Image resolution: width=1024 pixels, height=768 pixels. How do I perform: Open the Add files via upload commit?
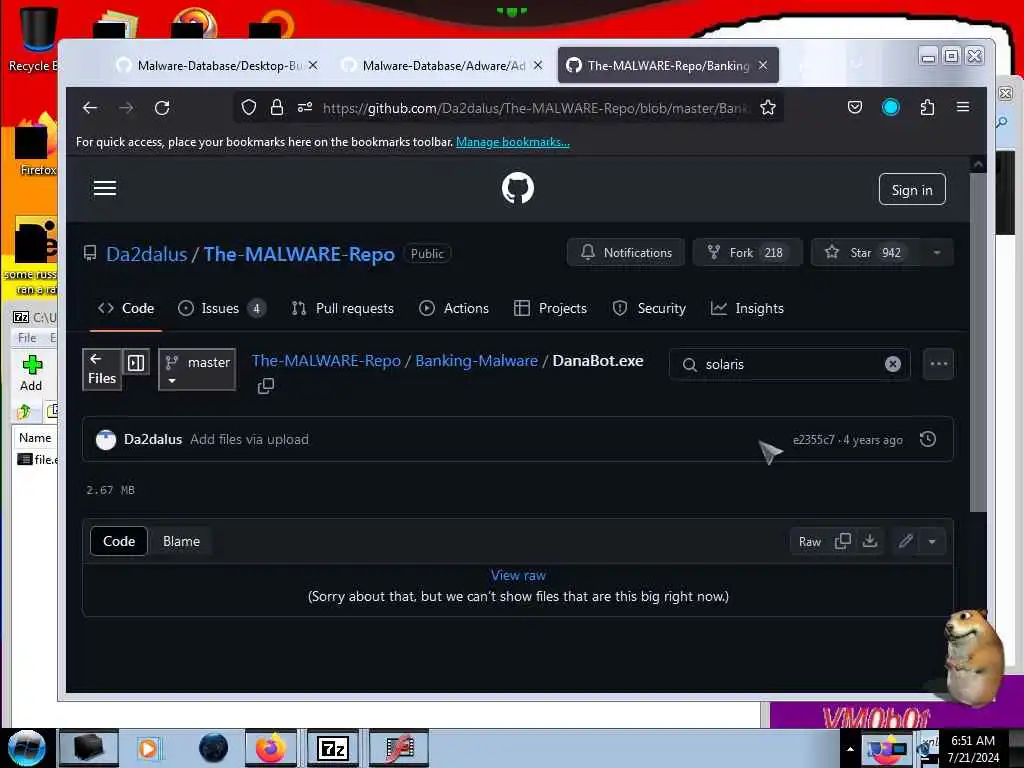[249, 440]
